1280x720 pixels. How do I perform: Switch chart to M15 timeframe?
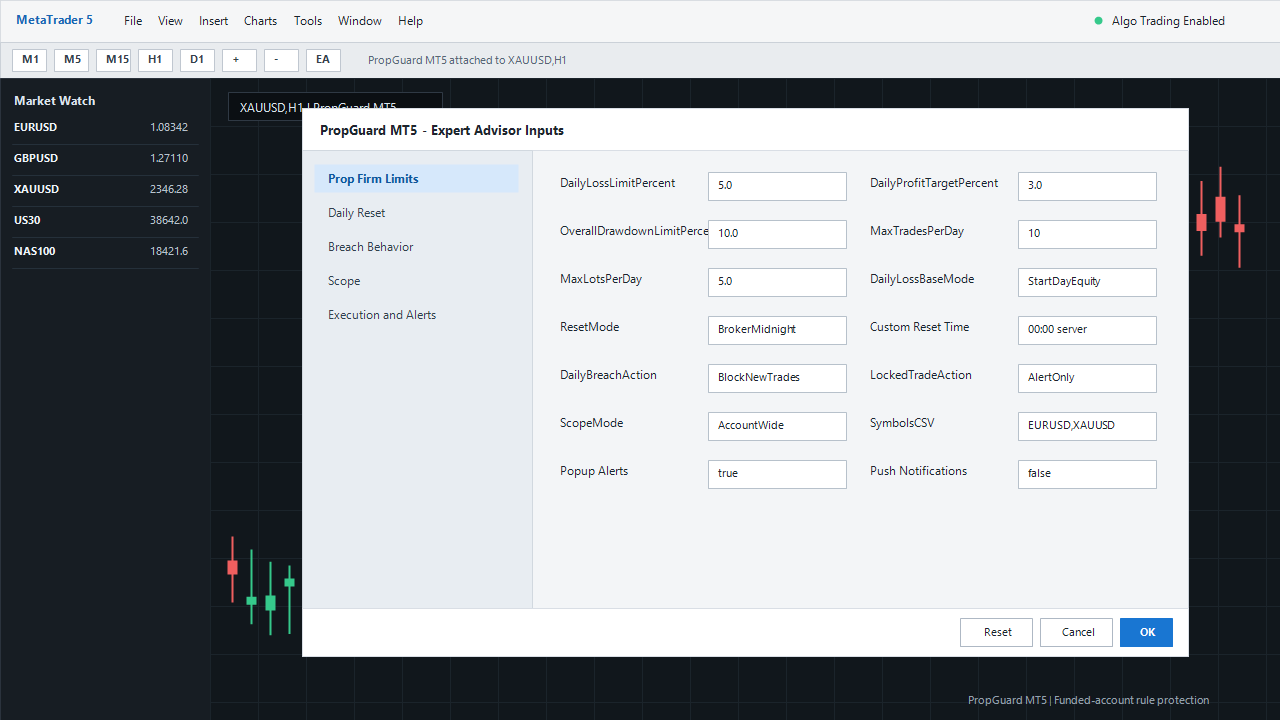[x=114, y=60]
